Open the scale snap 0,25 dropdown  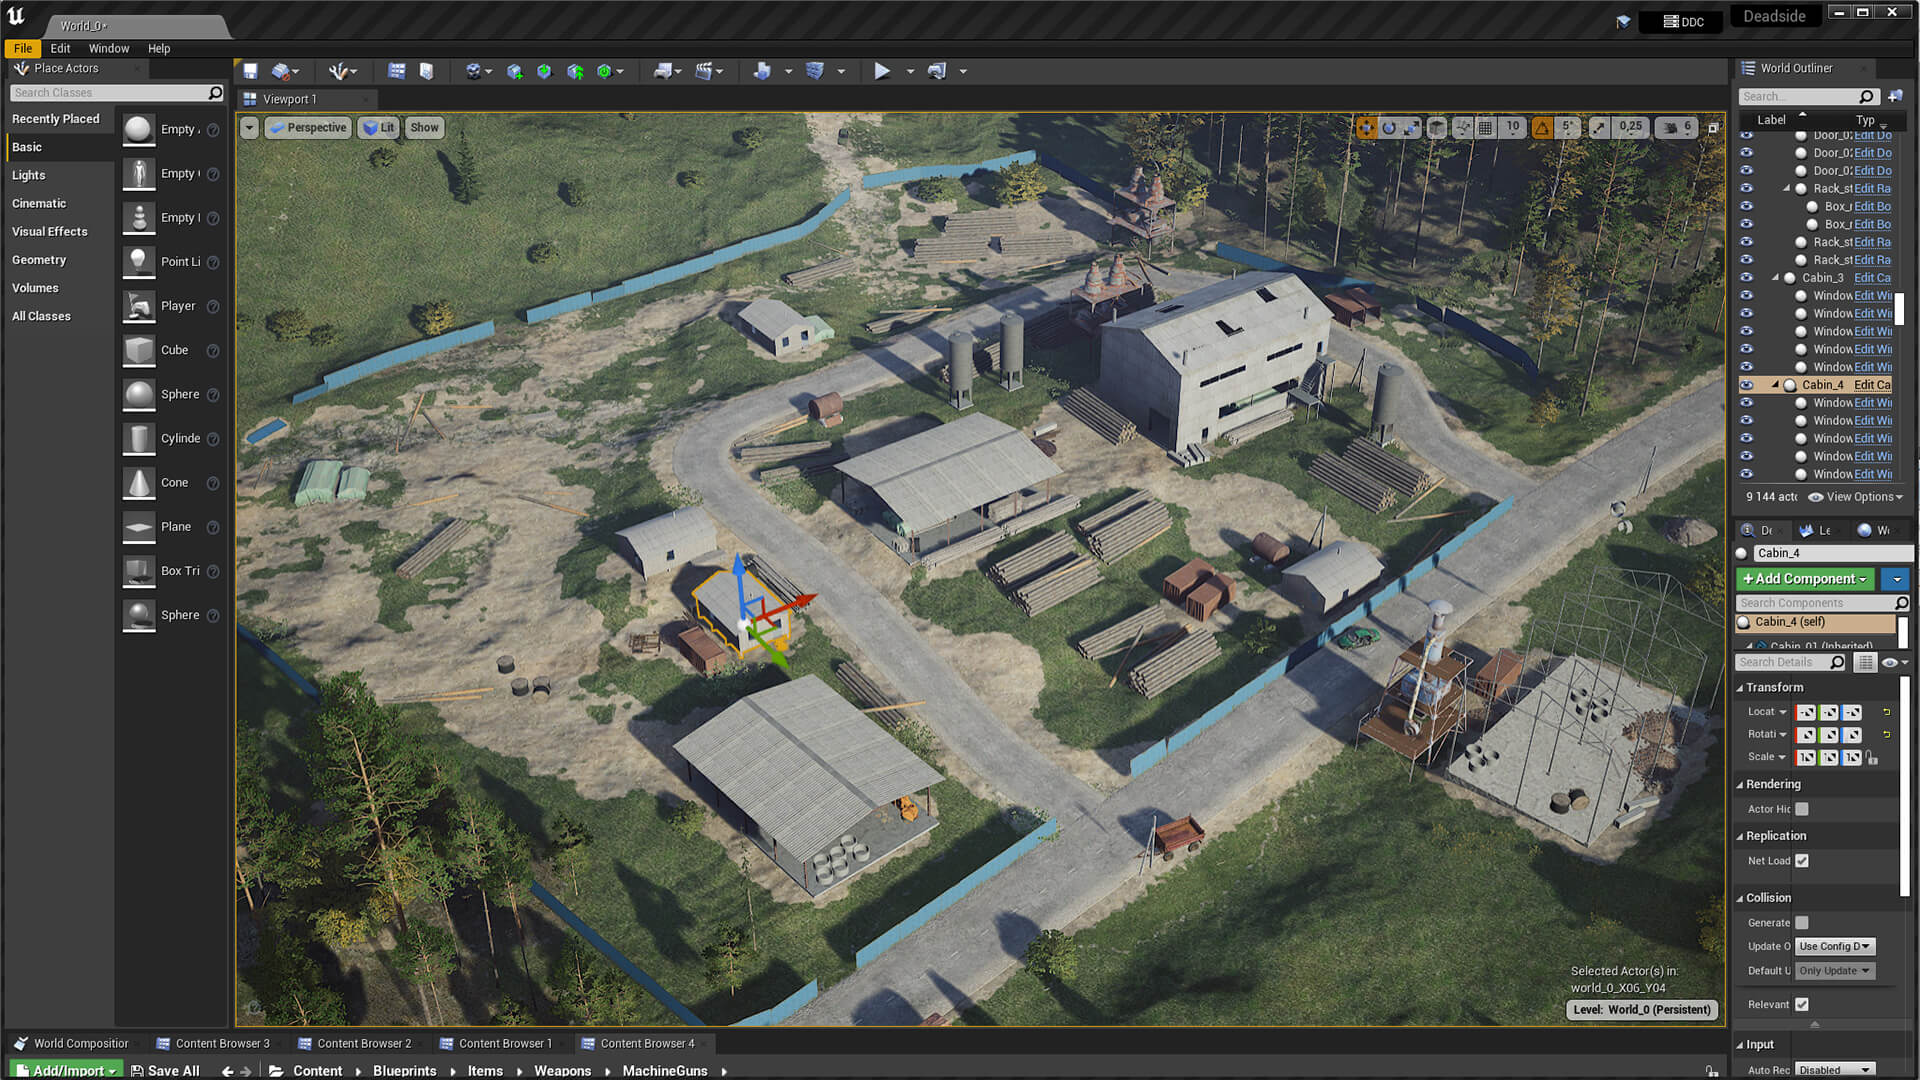[x=1631, y=128]
